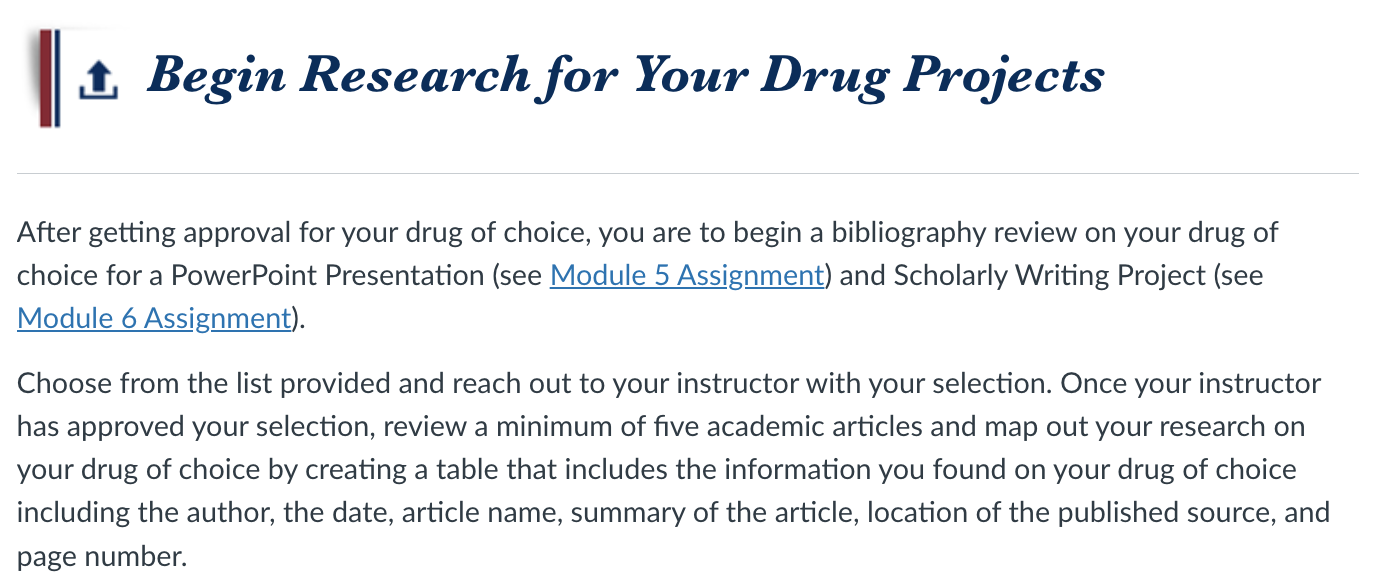Click the horizontal divider line under the heading
This screenshot has height=588, width=1400.
[687, 174]
